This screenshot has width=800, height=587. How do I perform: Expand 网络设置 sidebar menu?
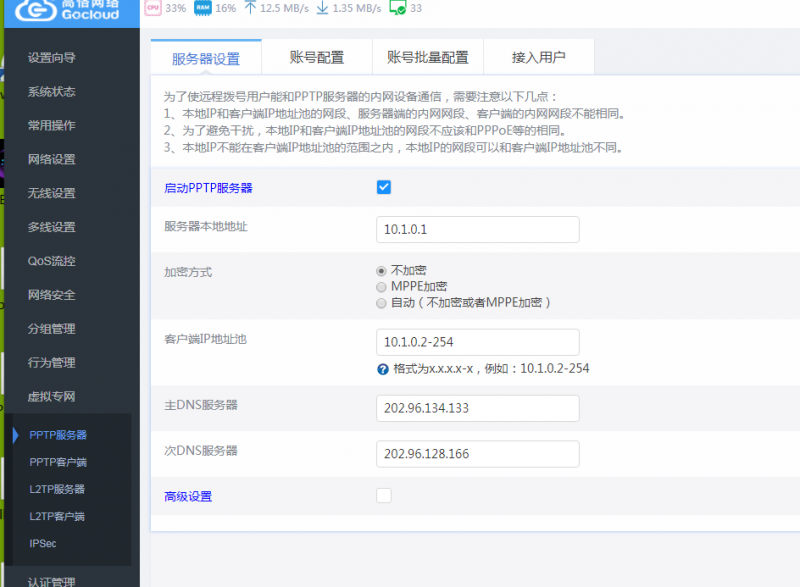[x=52, y=160]
